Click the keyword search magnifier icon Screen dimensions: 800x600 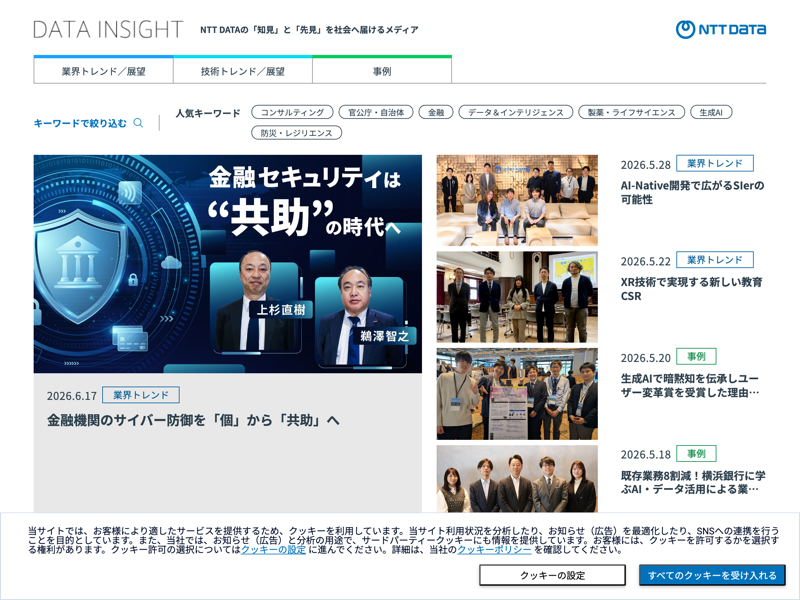click(x=138, y=123)
